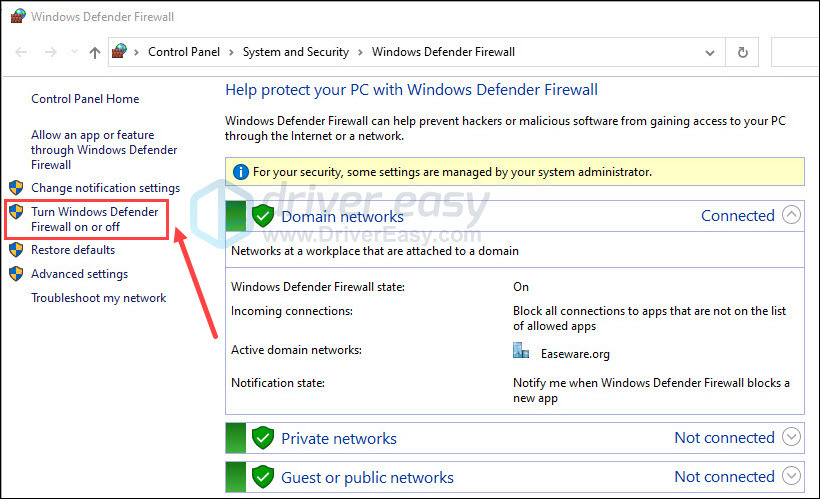Click shield icon next to Restore defaults
Screen dimensions: 820x499
16,250
